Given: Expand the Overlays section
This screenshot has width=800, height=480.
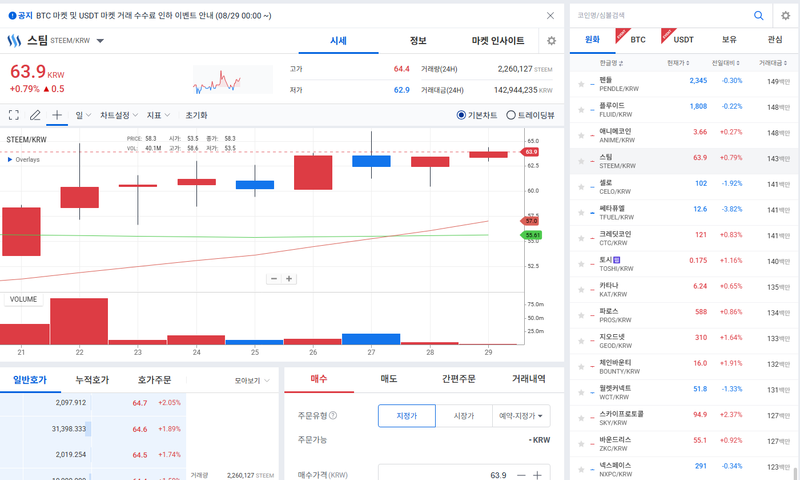Looking at the screenshot, I should [x=23, y=160].
